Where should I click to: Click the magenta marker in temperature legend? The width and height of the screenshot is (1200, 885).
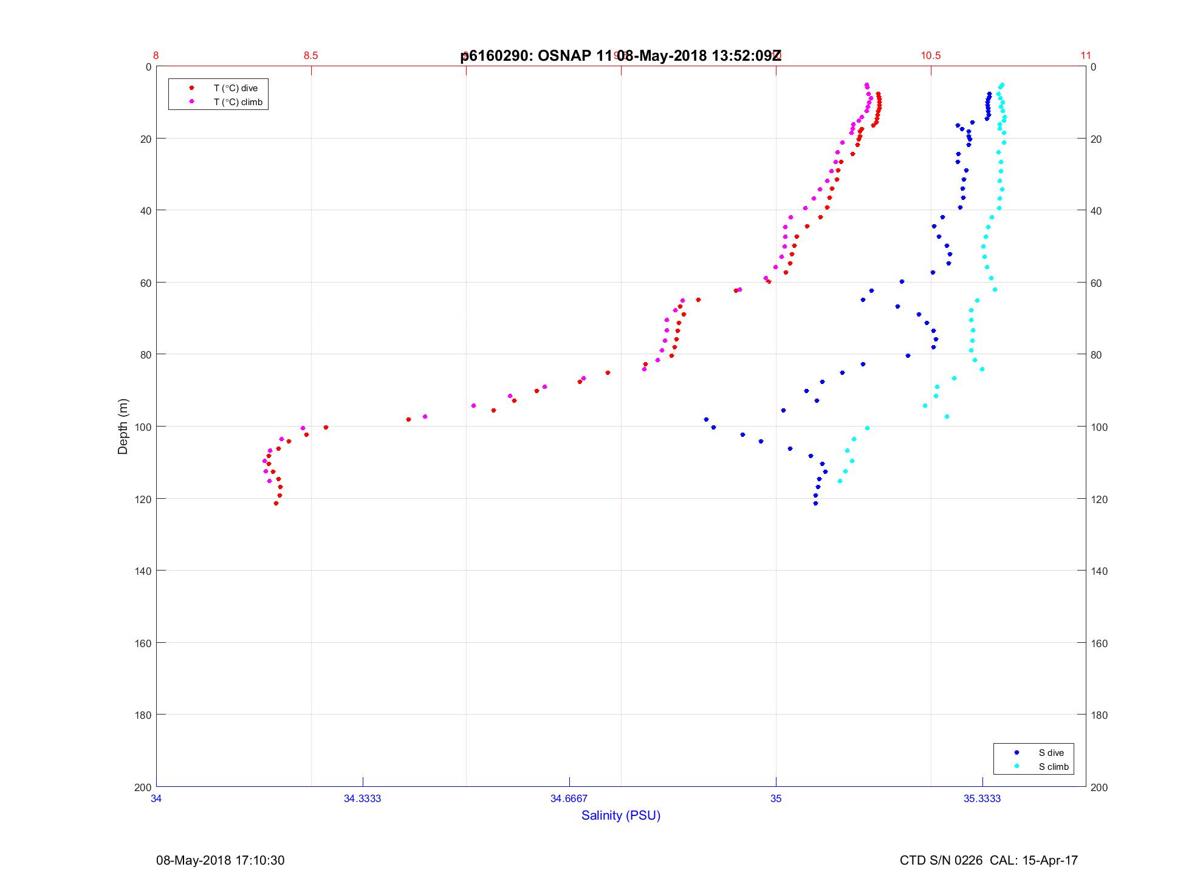click(x=191, y=102)
